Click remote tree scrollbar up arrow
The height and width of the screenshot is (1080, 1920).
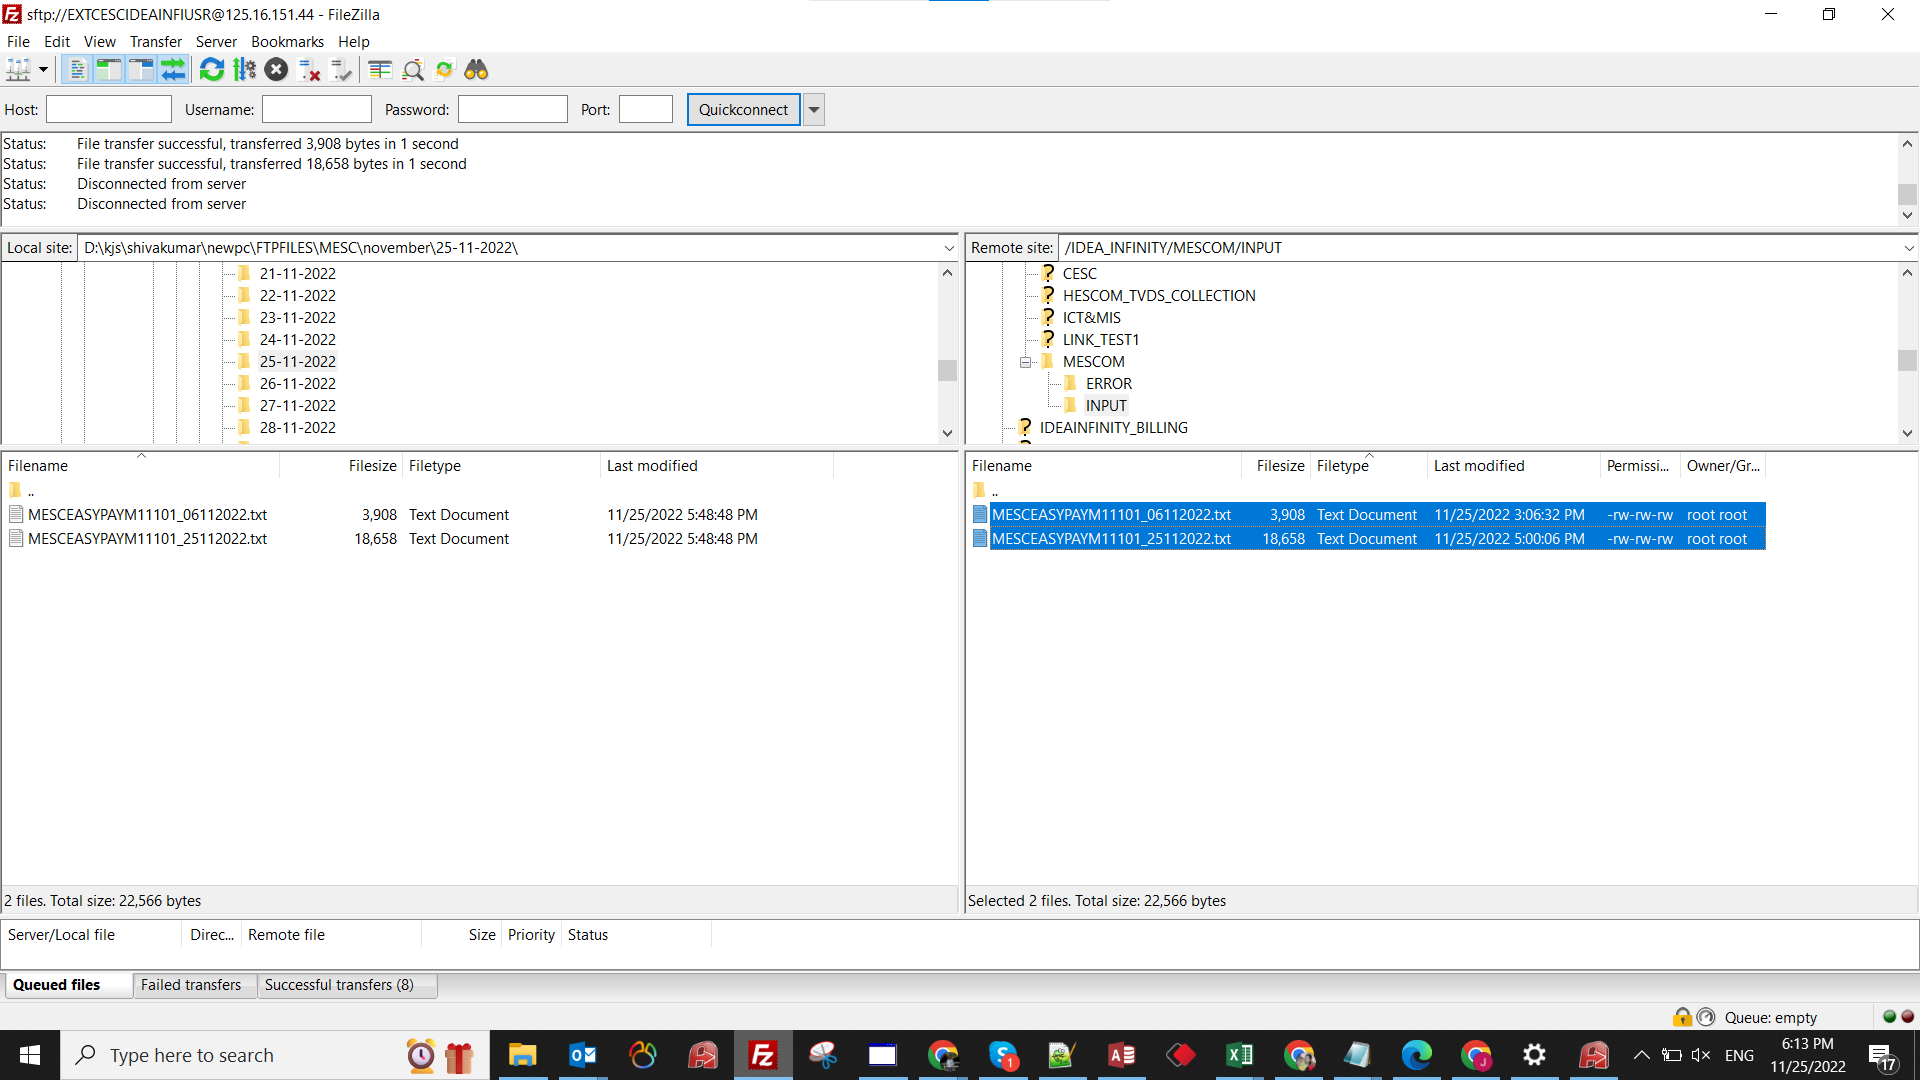click(x=1908, y=273)
